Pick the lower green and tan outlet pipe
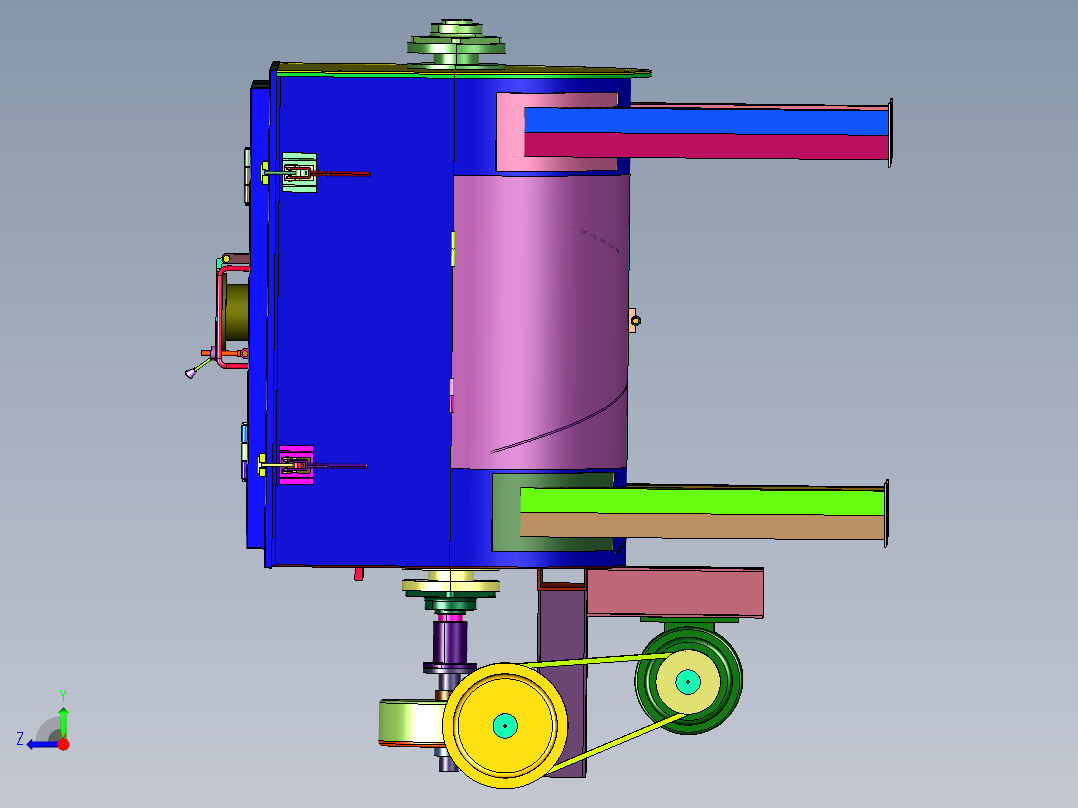The width and height of the screenshot is (1078, 808). [703, 513]
